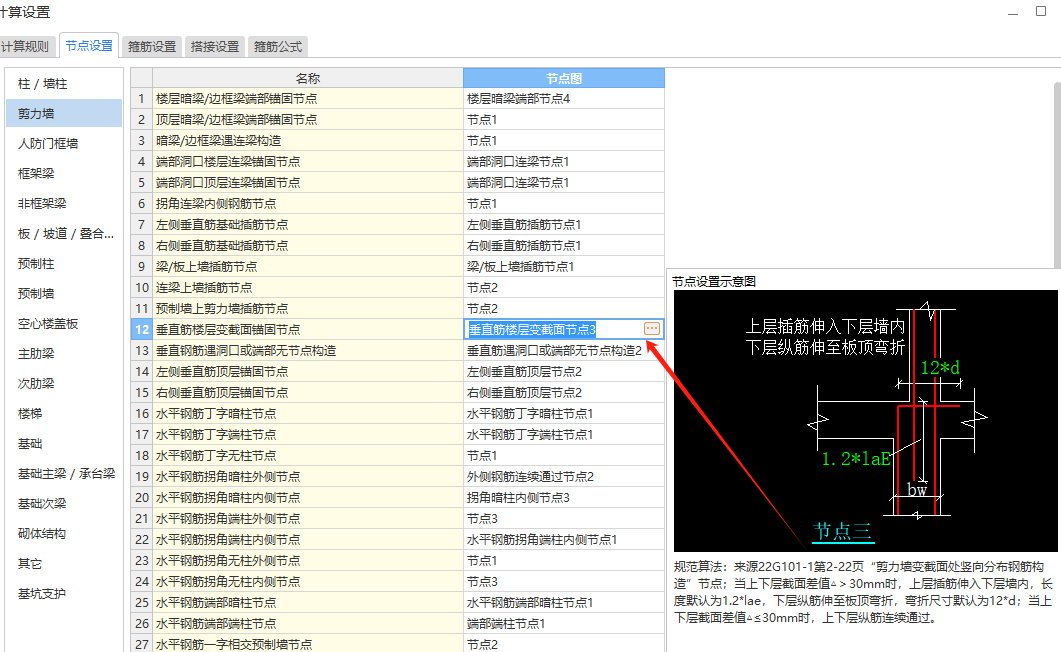1061x652 pixels.
Task: Click cell 水平钢筋丁字暗柱节点1
Action: pos(564,413)
